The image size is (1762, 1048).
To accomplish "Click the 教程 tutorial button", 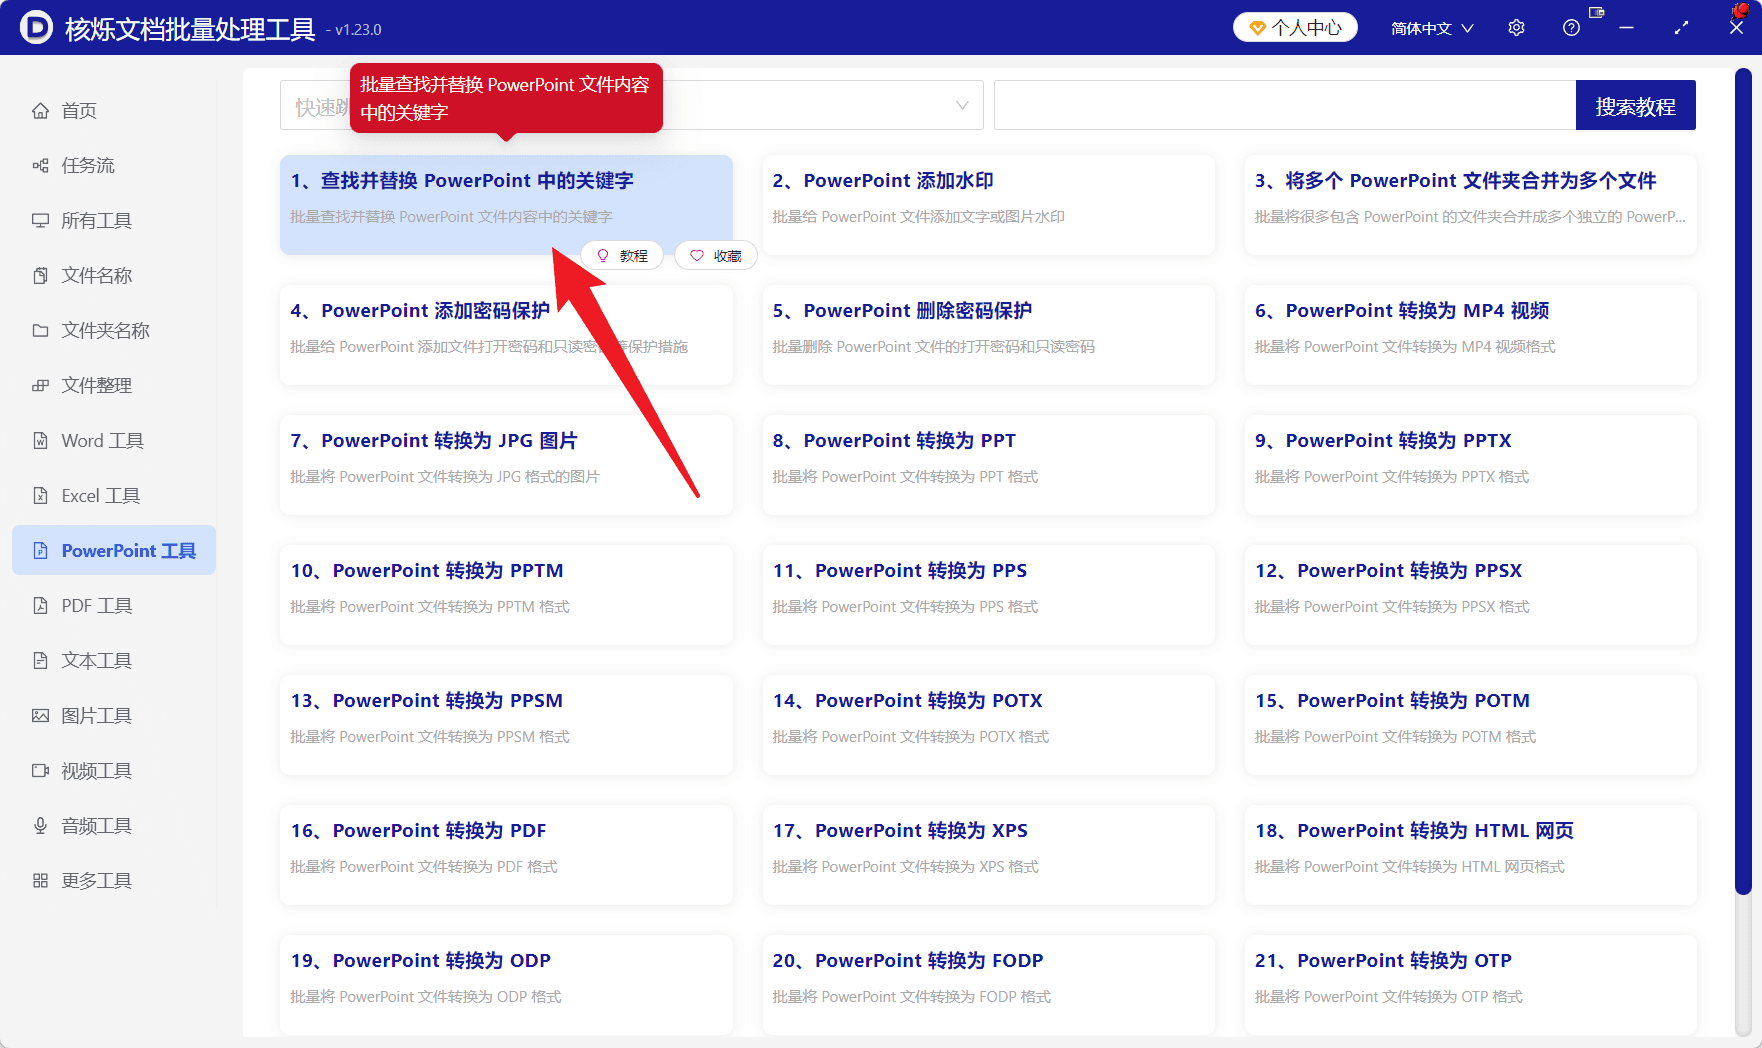I will pos(622,256).
